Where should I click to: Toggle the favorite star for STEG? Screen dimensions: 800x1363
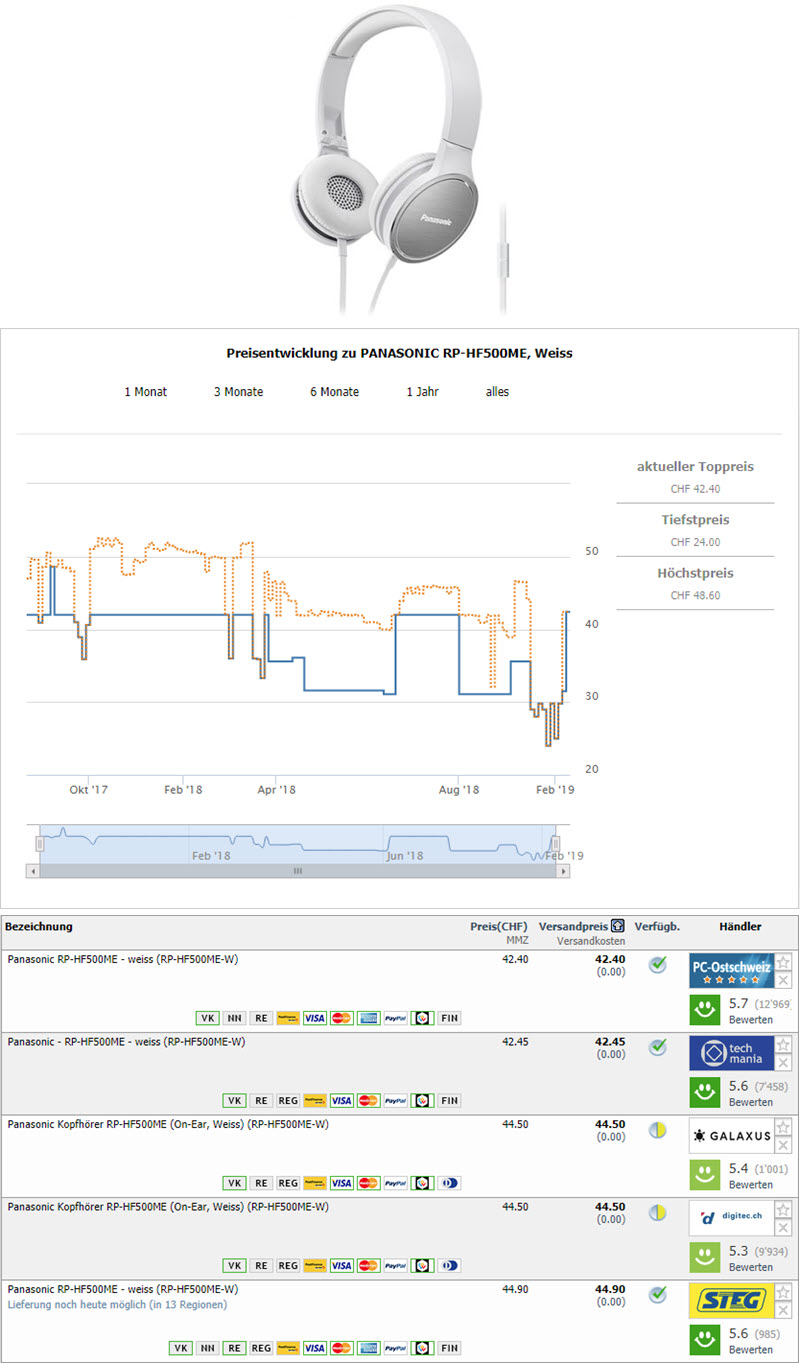click(x=784, y=1292)
